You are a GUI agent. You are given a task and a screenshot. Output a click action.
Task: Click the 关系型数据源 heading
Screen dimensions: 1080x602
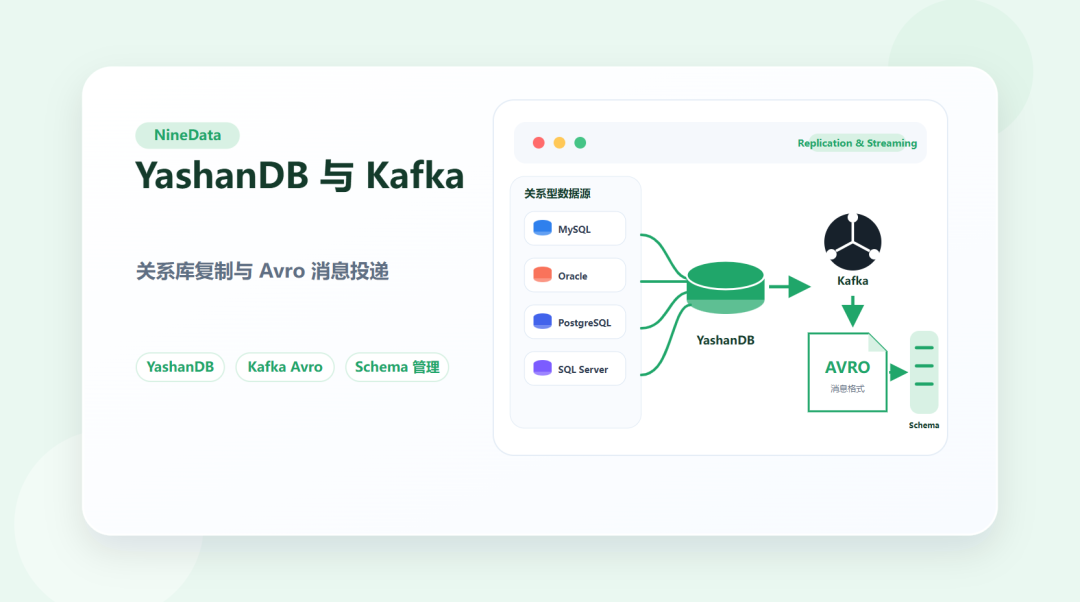coord(557,194)
